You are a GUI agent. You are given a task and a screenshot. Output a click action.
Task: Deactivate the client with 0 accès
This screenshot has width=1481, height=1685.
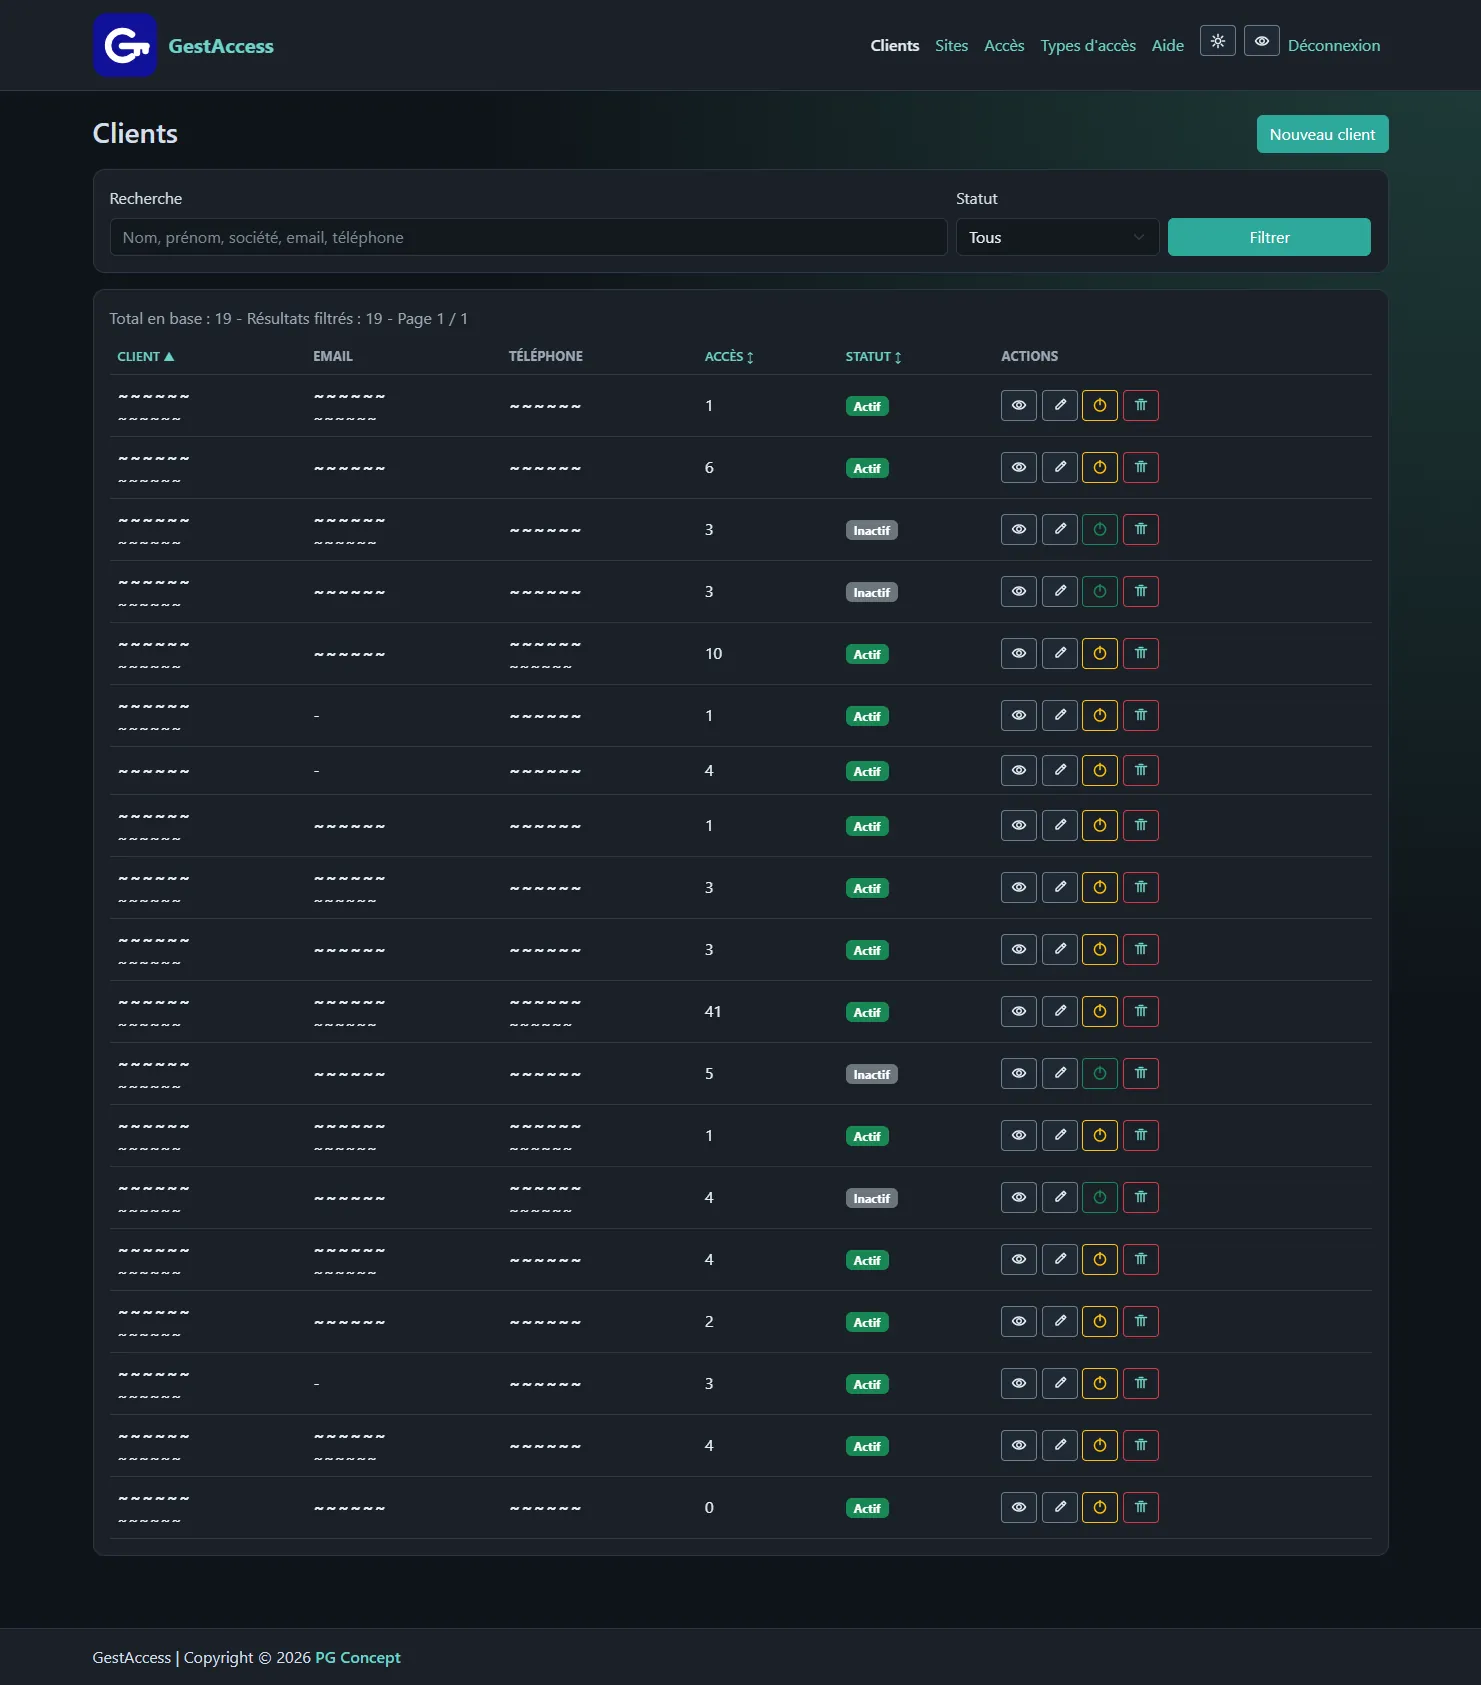click(1100, 1507)
